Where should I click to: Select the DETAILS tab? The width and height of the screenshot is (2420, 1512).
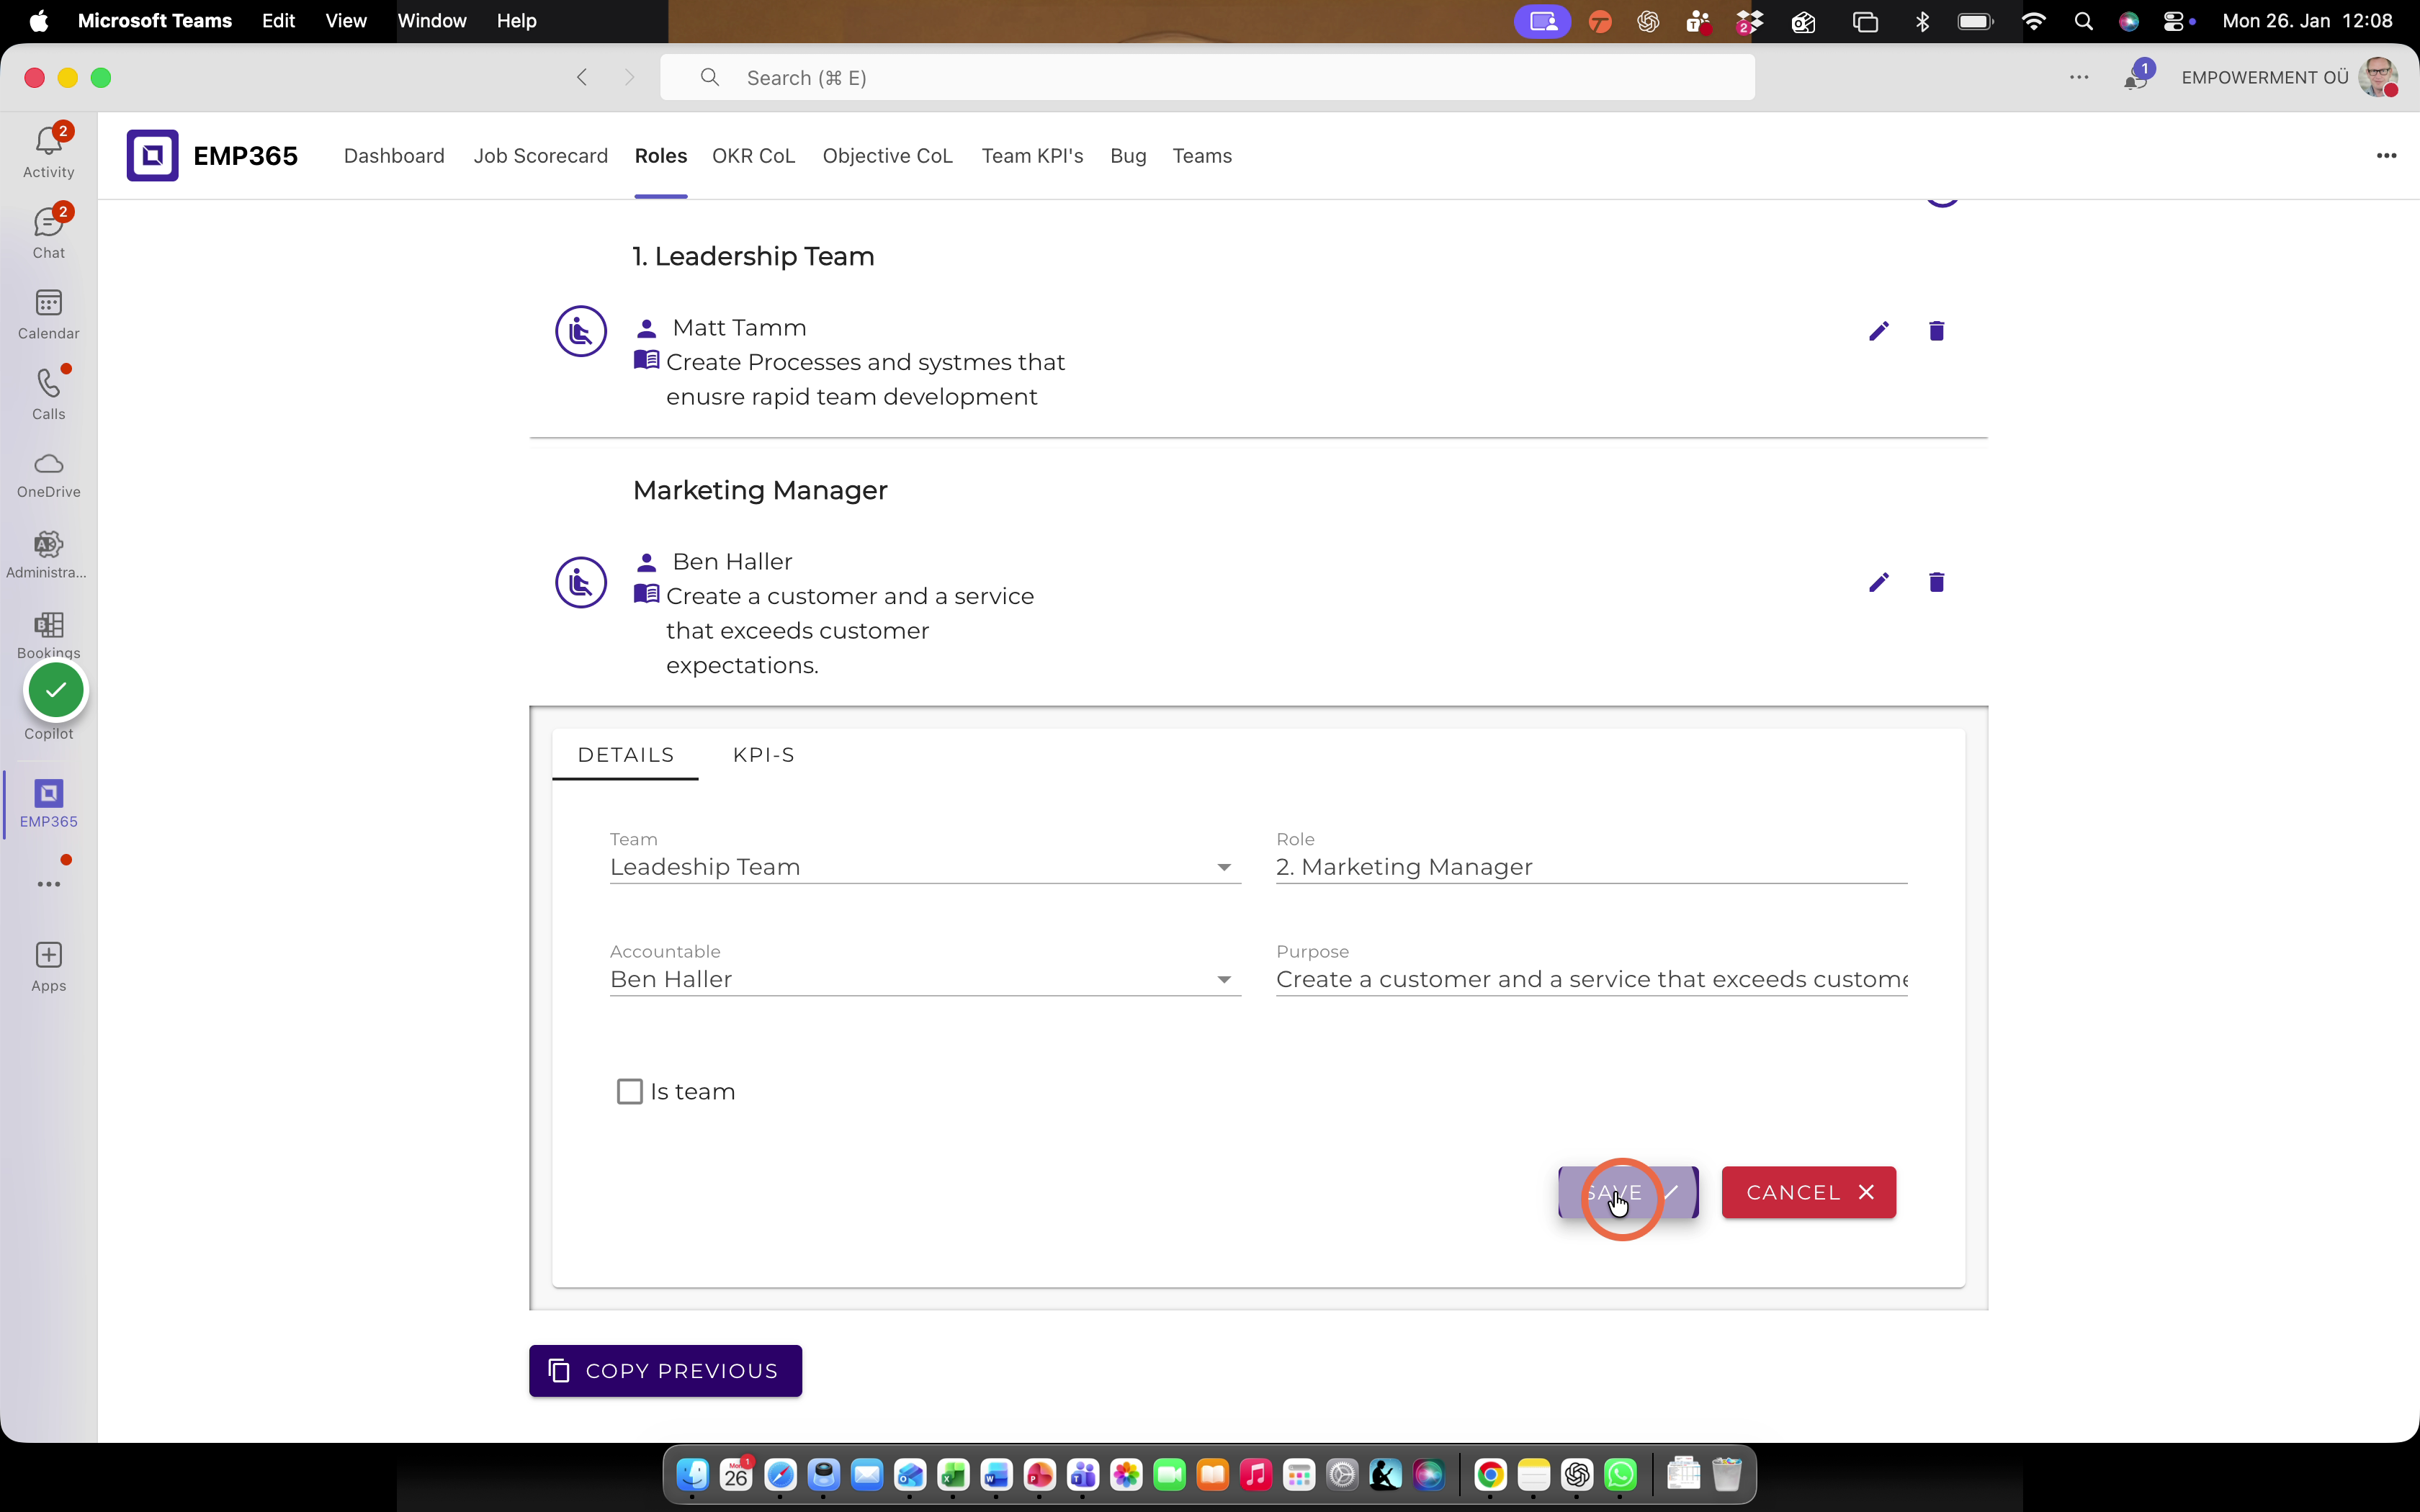(626, 755)
